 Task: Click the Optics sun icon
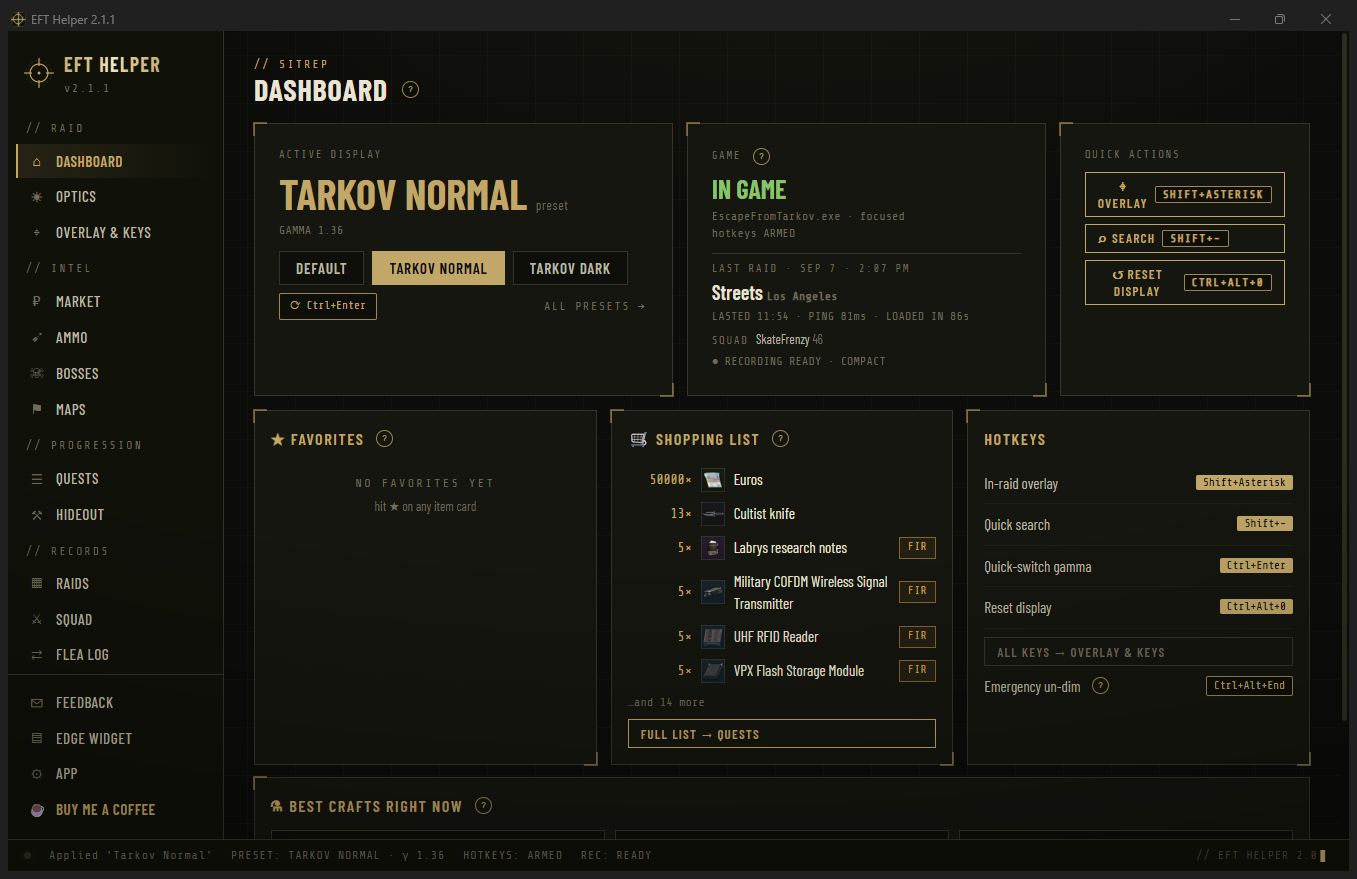(37, 197)
